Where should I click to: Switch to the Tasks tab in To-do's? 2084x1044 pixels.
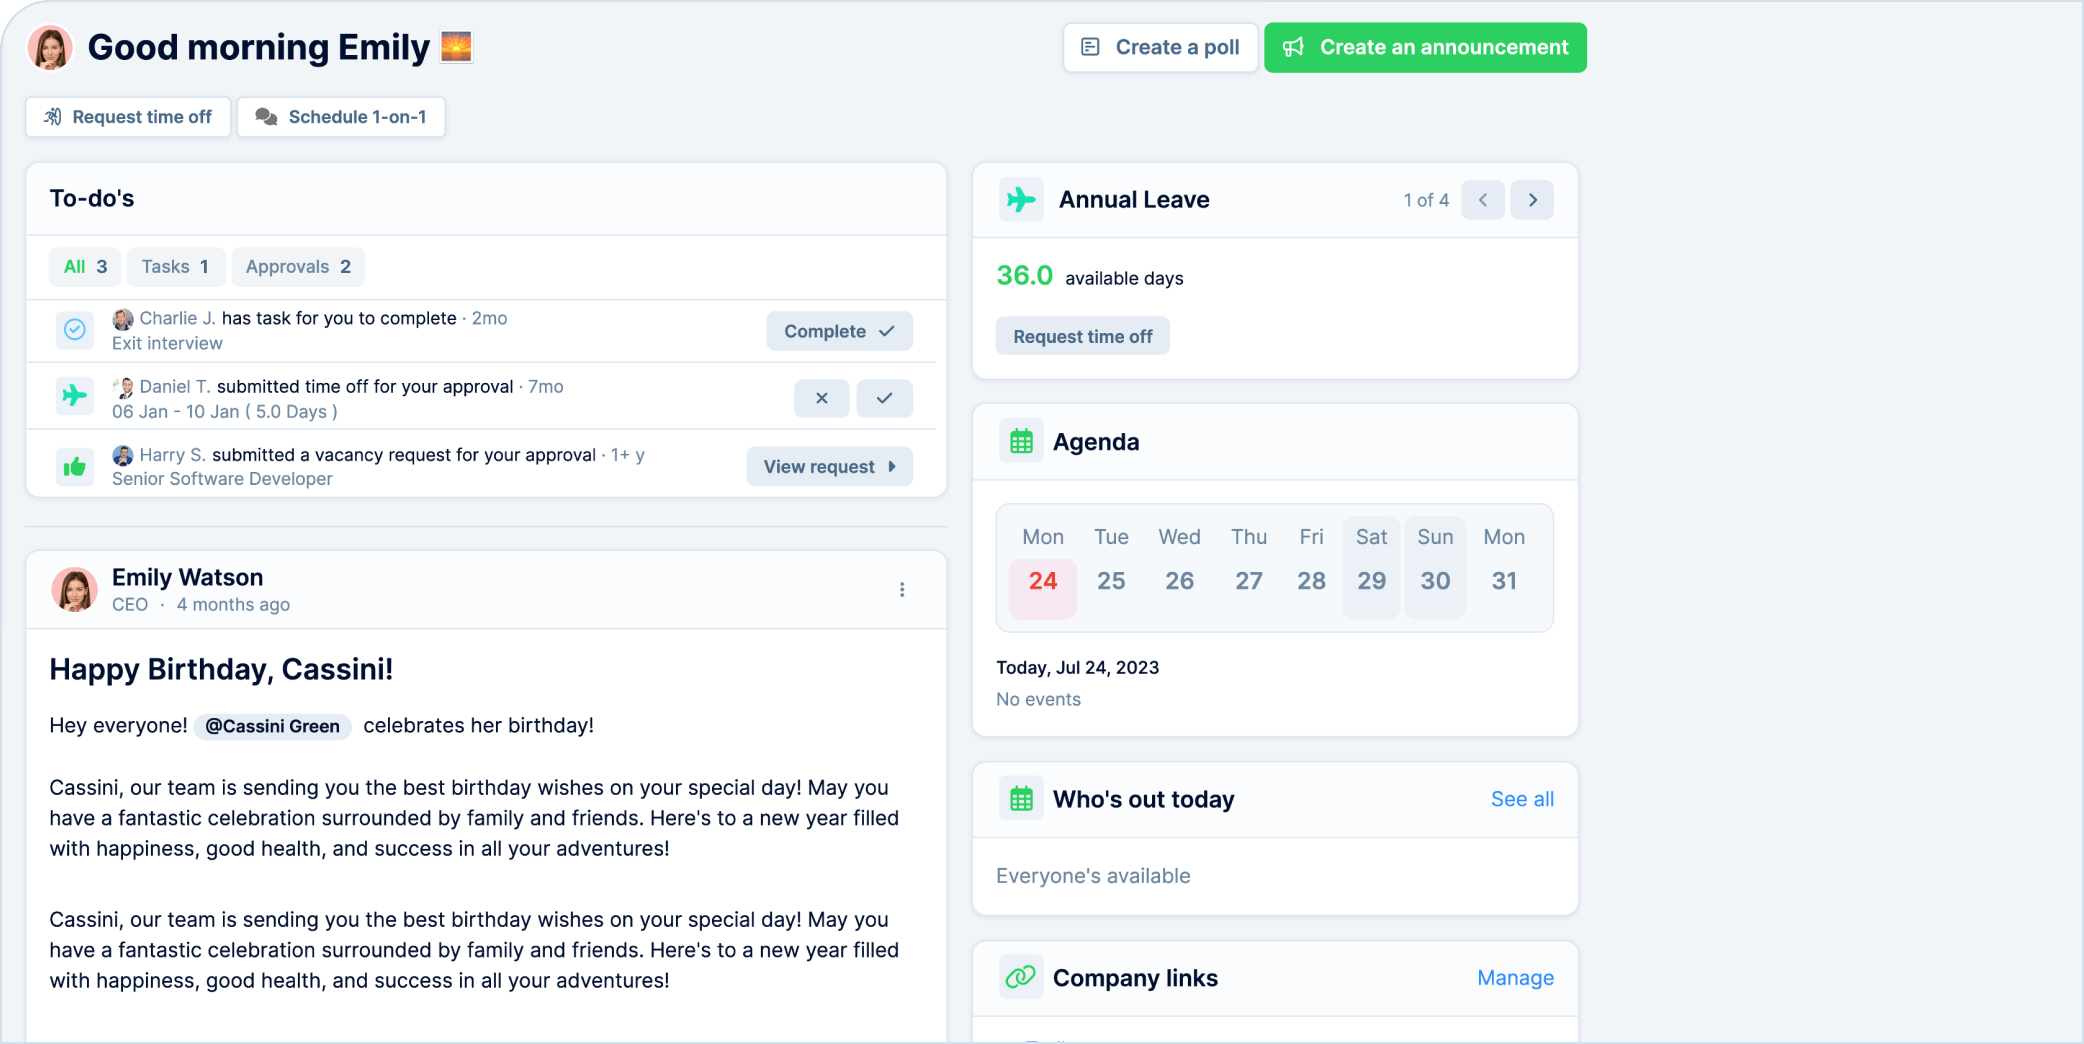(x=175, y=267)
